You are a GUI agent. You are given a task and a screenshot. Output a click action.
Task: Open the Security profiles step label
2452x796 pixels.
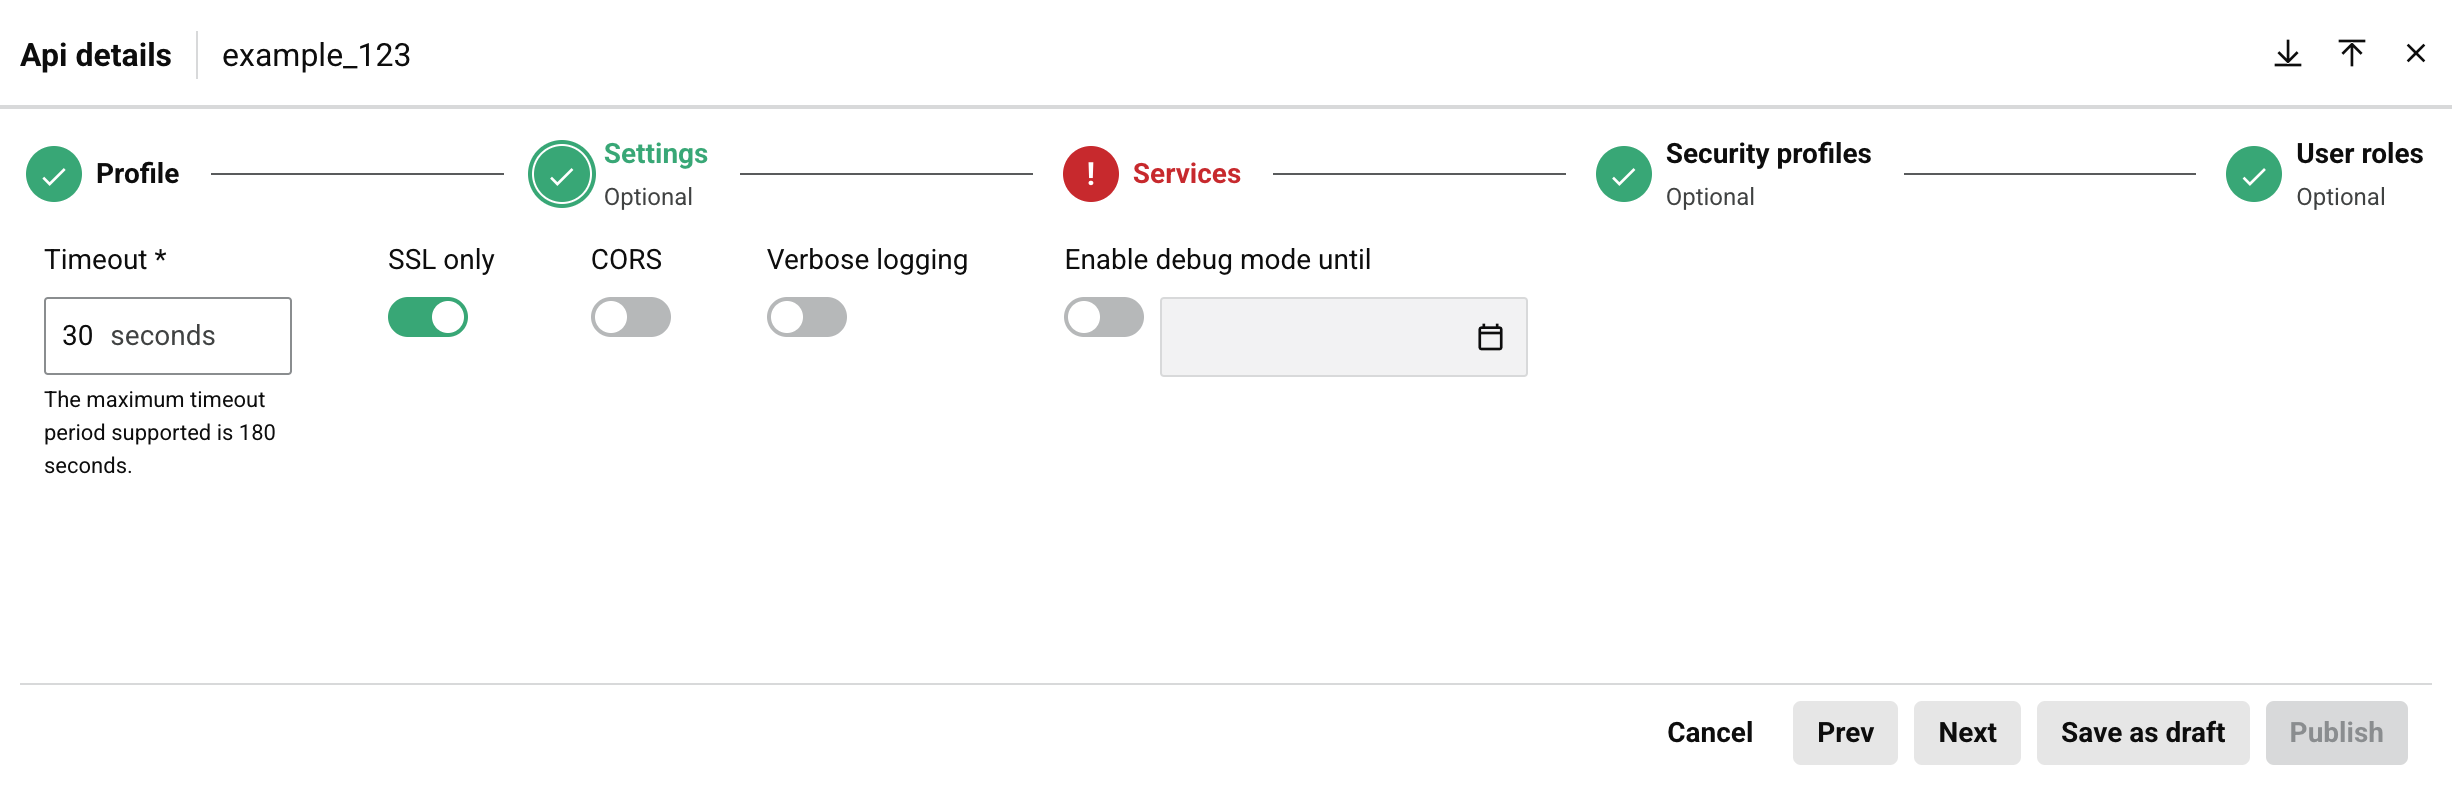tap(1767, 154)
